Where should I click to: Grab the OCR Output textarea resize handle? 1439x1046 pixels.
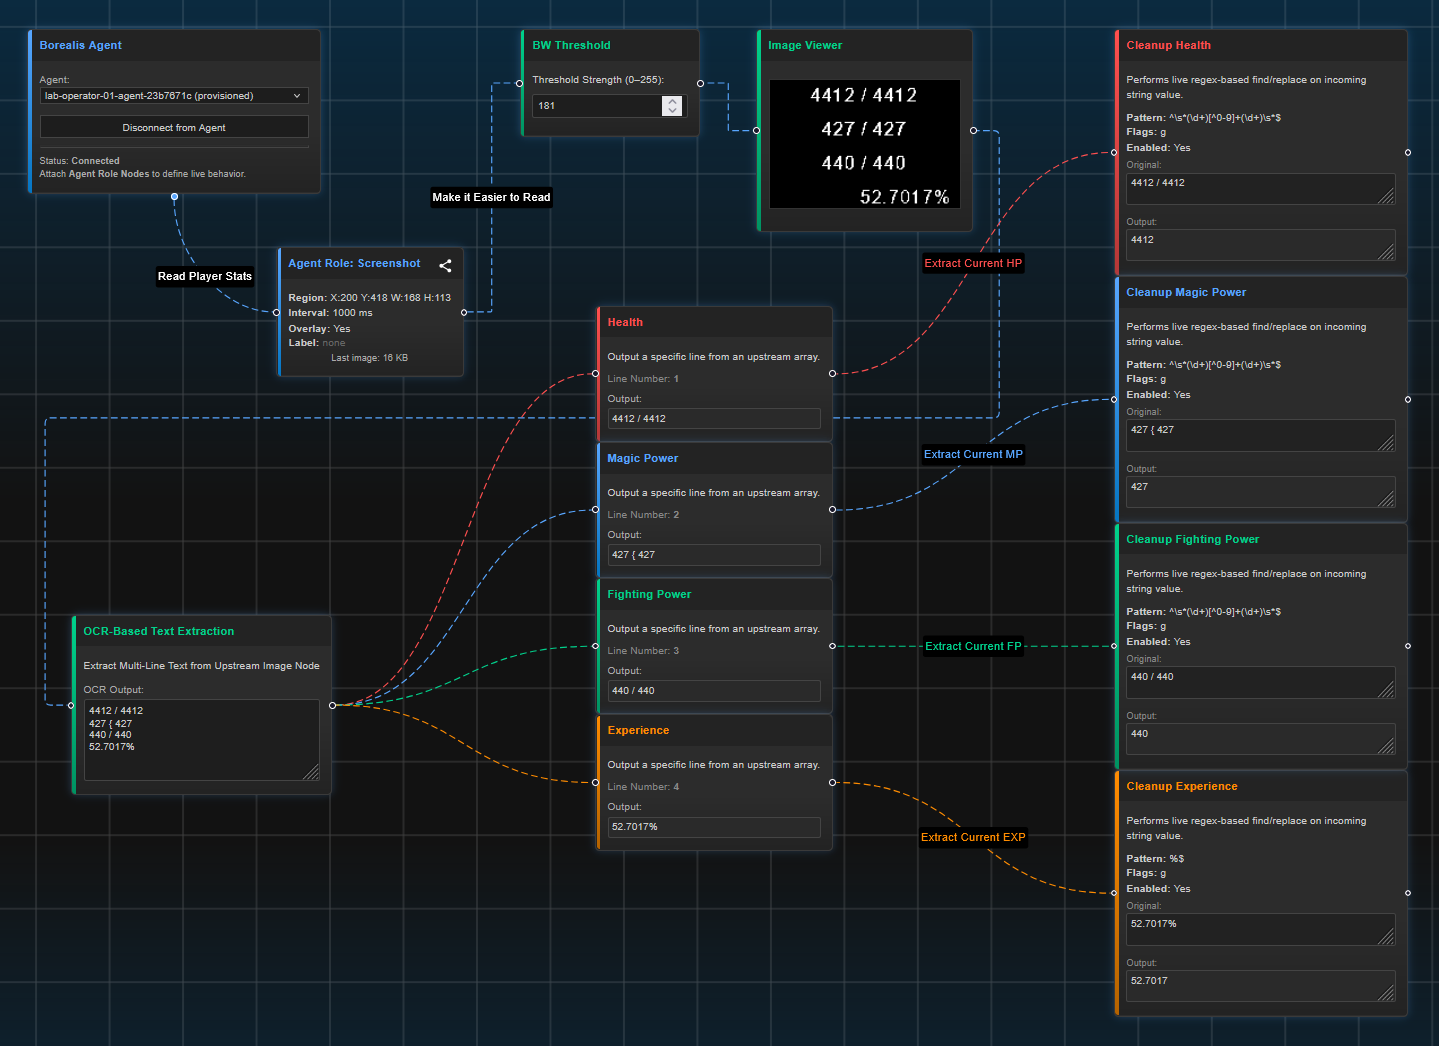point(311,772)
